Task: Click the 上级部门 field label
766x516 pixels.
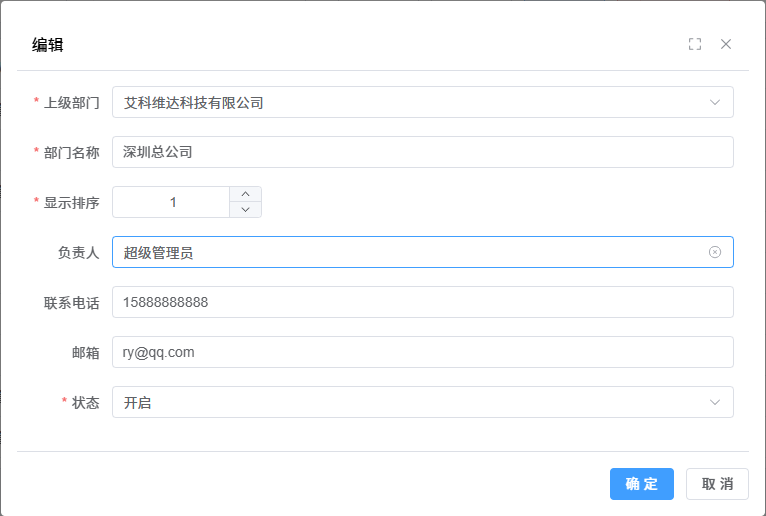Action: point(71,102)
